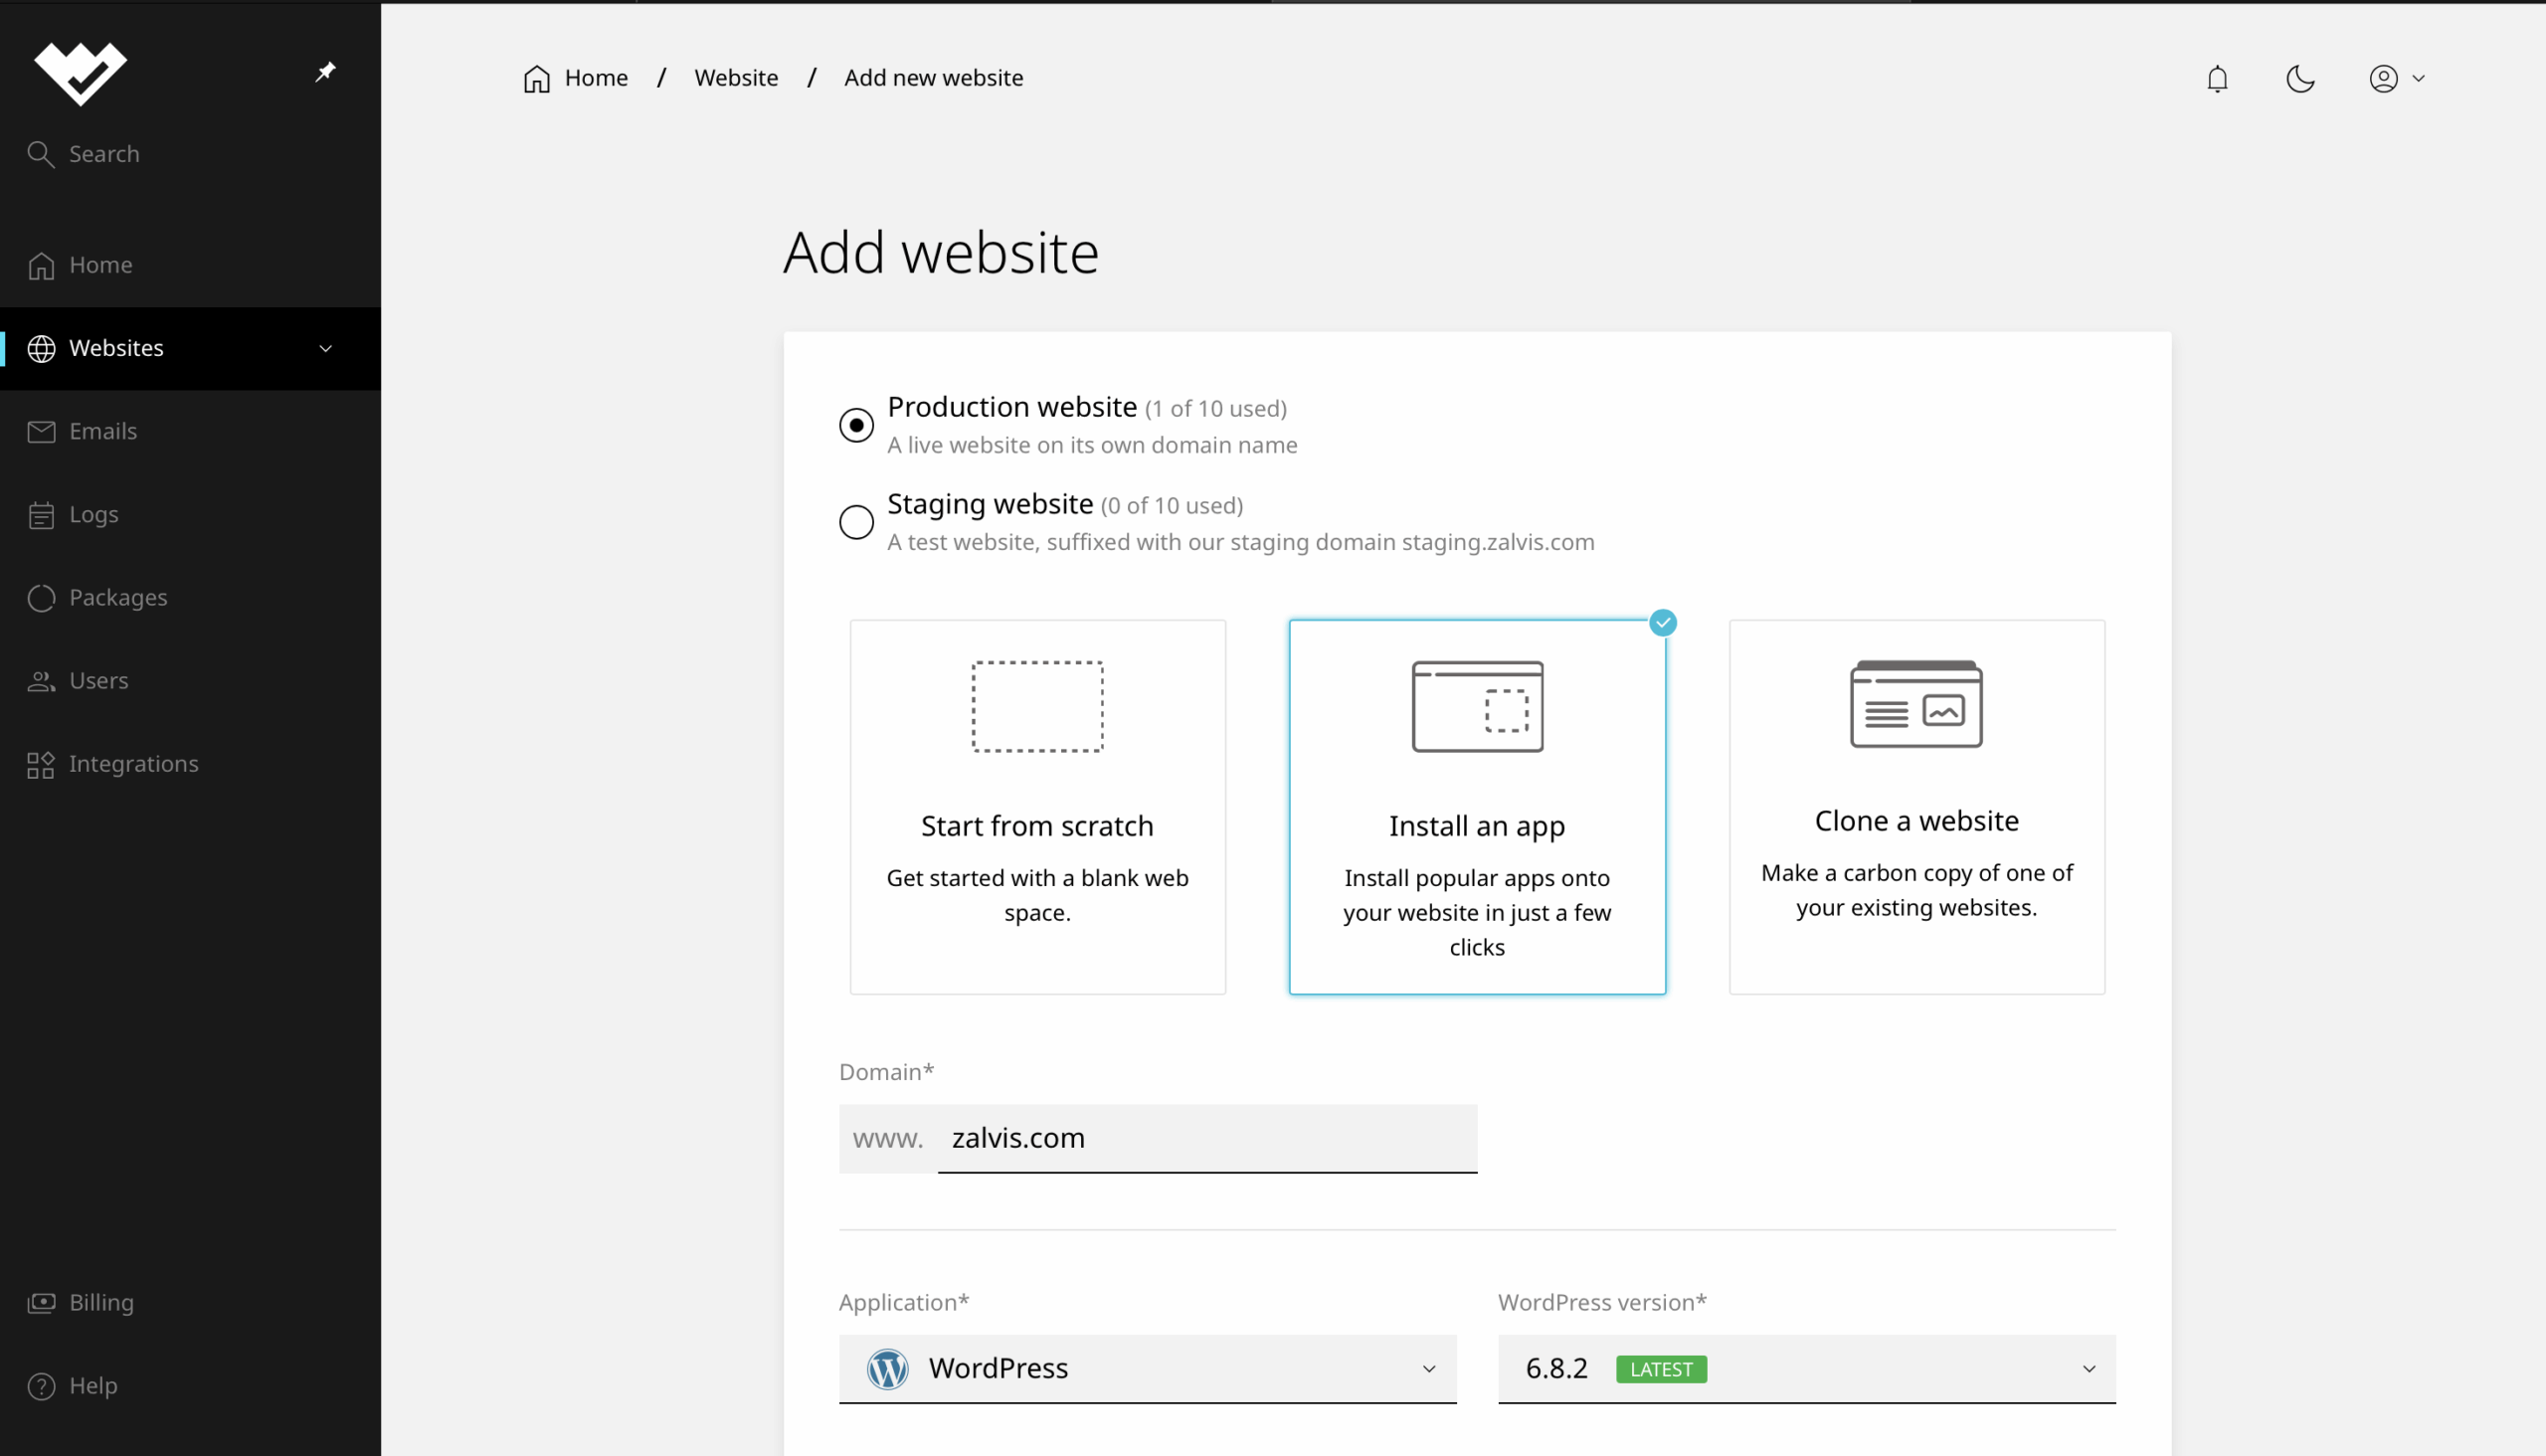Click the Domain input field
The height and width of the screenshot is (1456, 2546).
1206,1139
